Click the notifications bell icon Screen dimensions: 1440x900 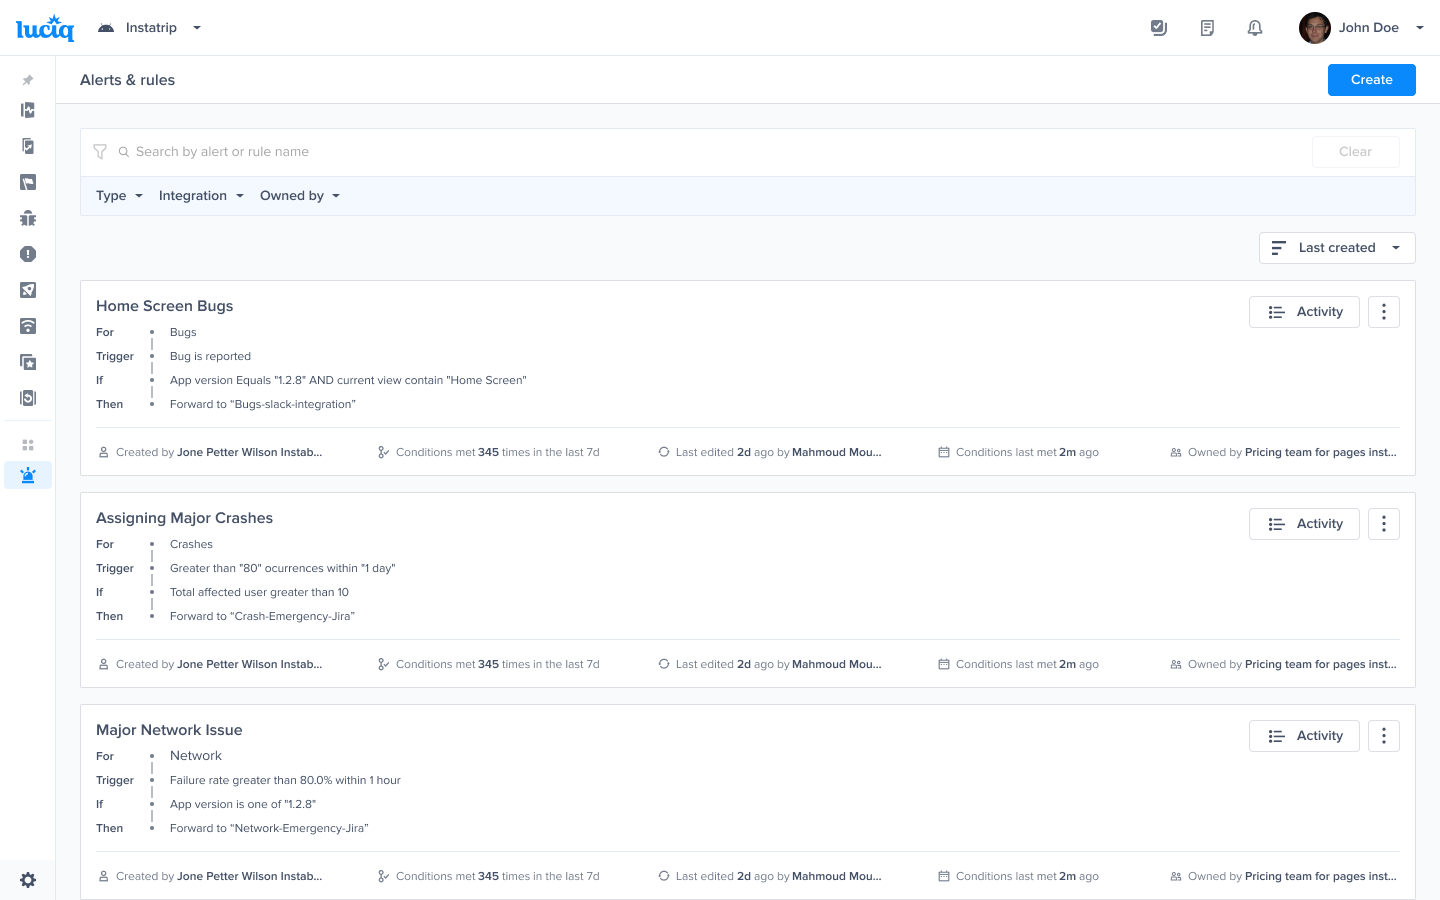(x=1255, y=28)
